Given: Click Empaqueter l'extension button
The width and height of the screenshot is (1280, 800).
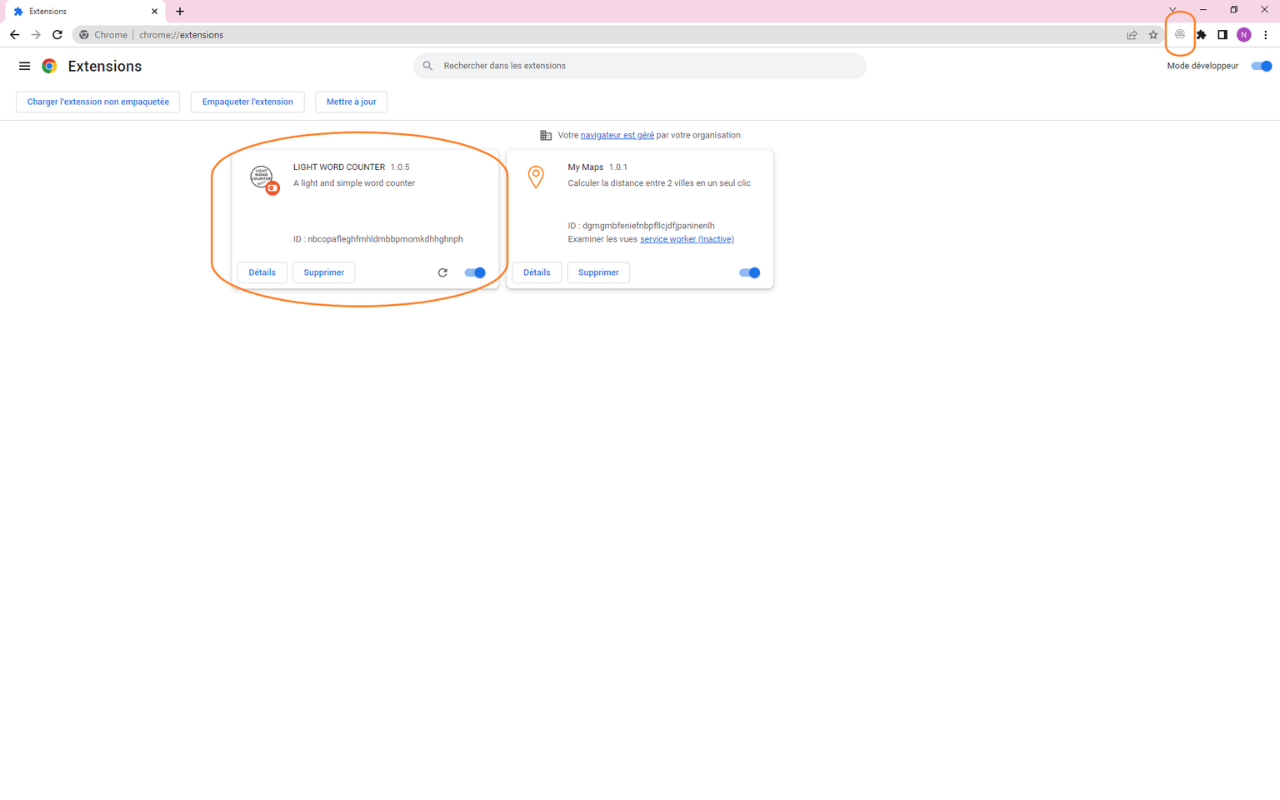Looking at the screenshot, I should (x=248, y=102).
